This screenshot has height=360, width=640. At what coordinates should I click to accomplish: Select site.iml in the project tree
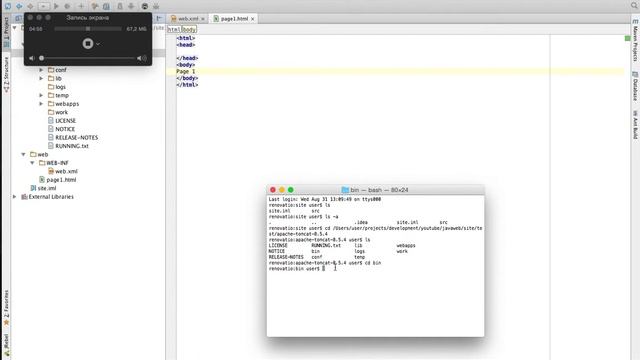click(x=43, y=188)
